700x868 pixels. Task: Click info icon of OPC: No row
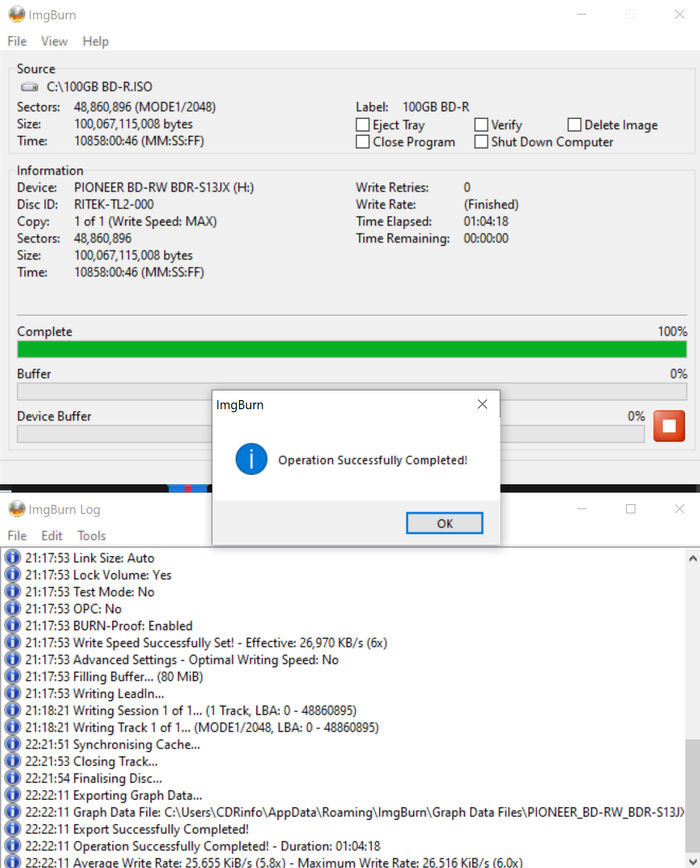tap(12, 608)
